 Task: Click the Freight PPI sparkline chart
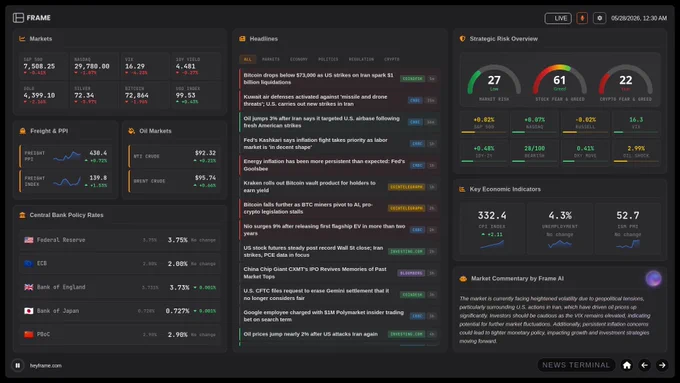[x=67, y=156]
